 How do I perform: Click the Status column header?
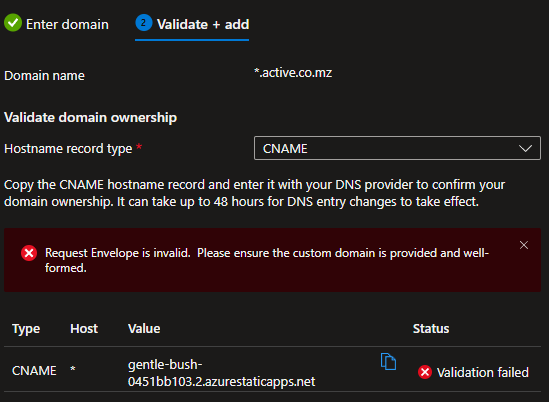(x=431, y=328)
